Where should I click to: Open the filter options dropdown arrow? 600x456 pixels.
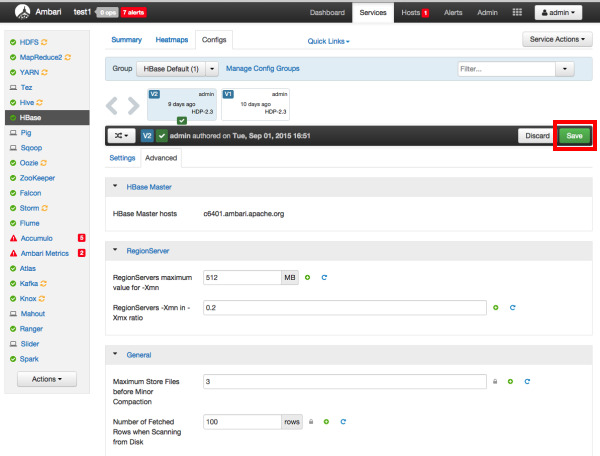(x=564, y=69)
